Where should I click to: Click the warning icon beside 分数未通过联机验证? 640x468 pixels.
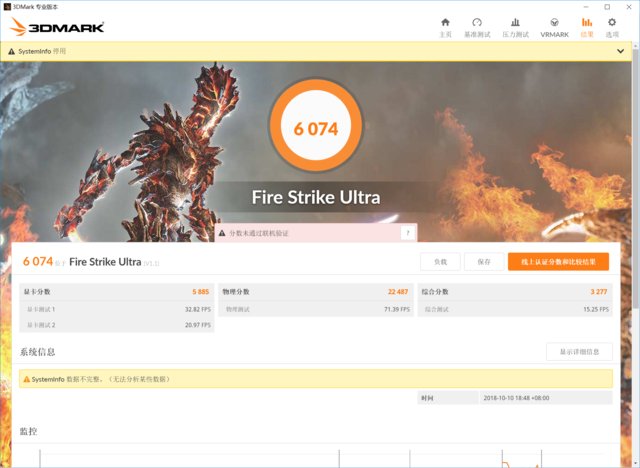coord(222,233)
